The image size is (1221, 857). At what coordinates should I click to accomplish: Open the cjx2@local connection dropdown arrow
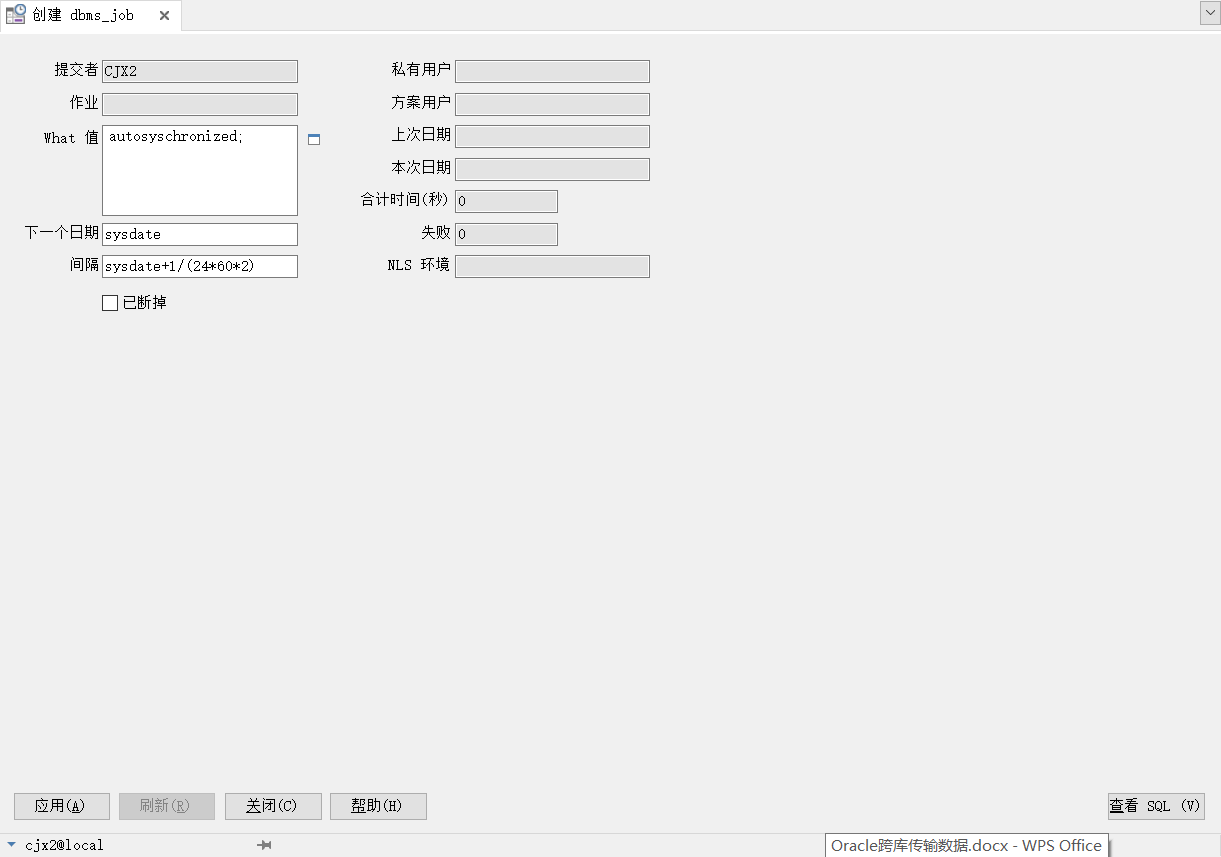11,845
